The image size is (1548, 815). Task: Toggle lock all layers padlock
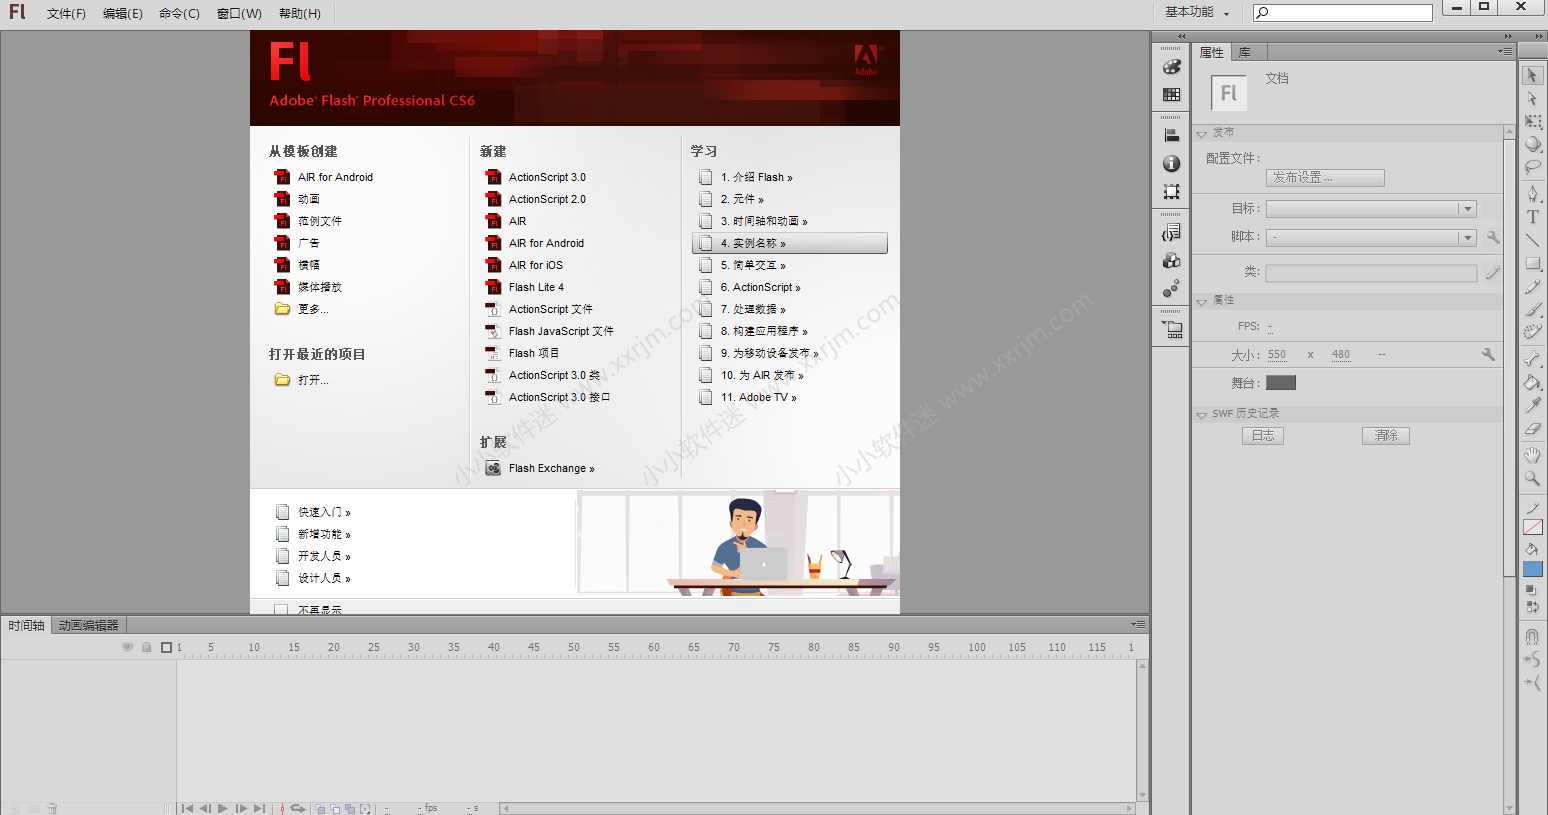pos(147,647)
